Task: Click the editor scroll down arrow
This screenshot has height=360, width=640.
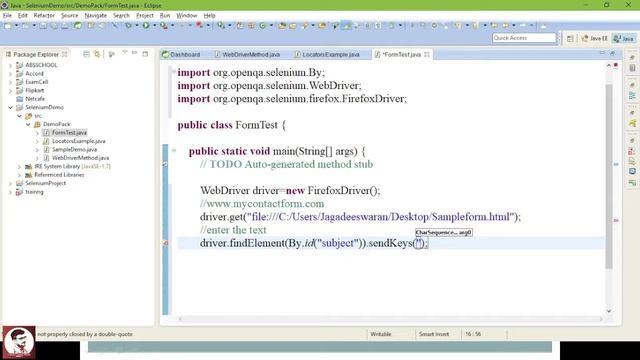Action: [x=609, y=311]
